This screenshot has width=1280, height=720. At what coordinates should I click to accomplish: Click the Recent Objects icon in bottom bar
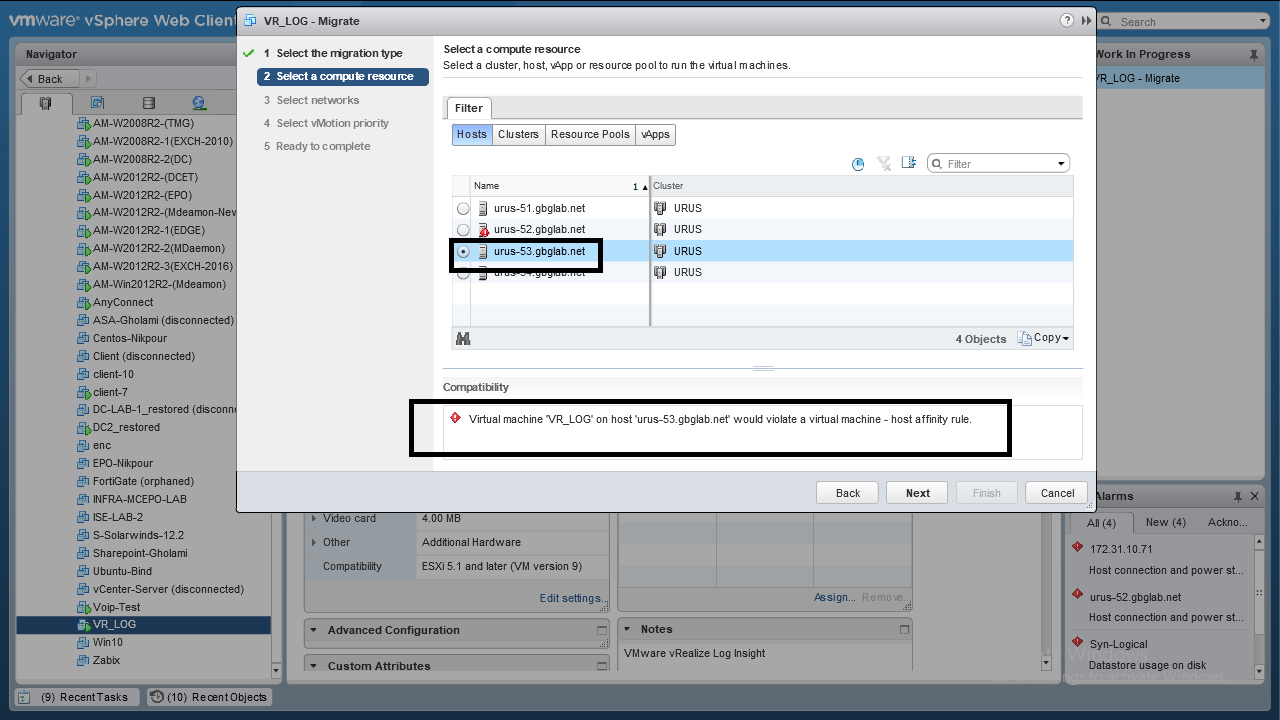[157, 697]
